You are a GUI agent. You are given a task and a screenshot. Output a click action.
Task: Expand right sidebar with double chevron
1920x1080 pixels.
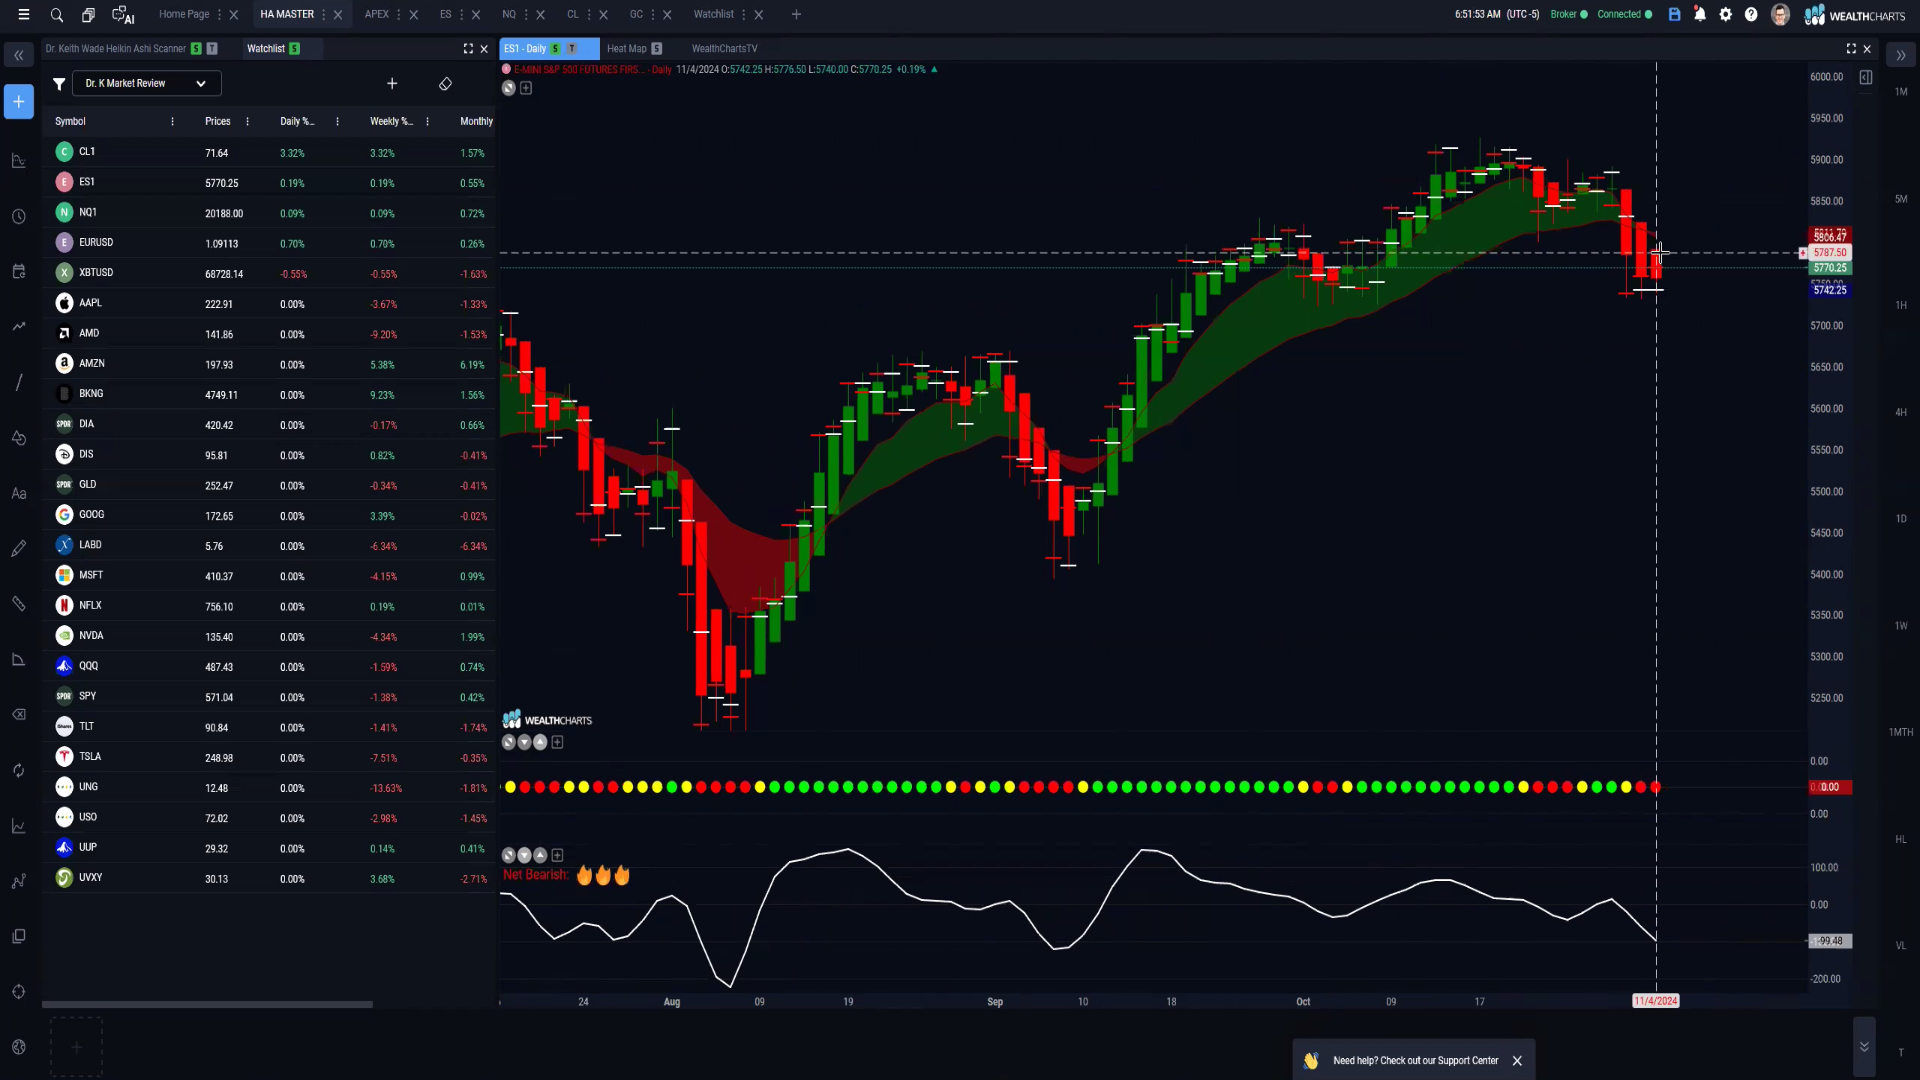click(1900, 55)
